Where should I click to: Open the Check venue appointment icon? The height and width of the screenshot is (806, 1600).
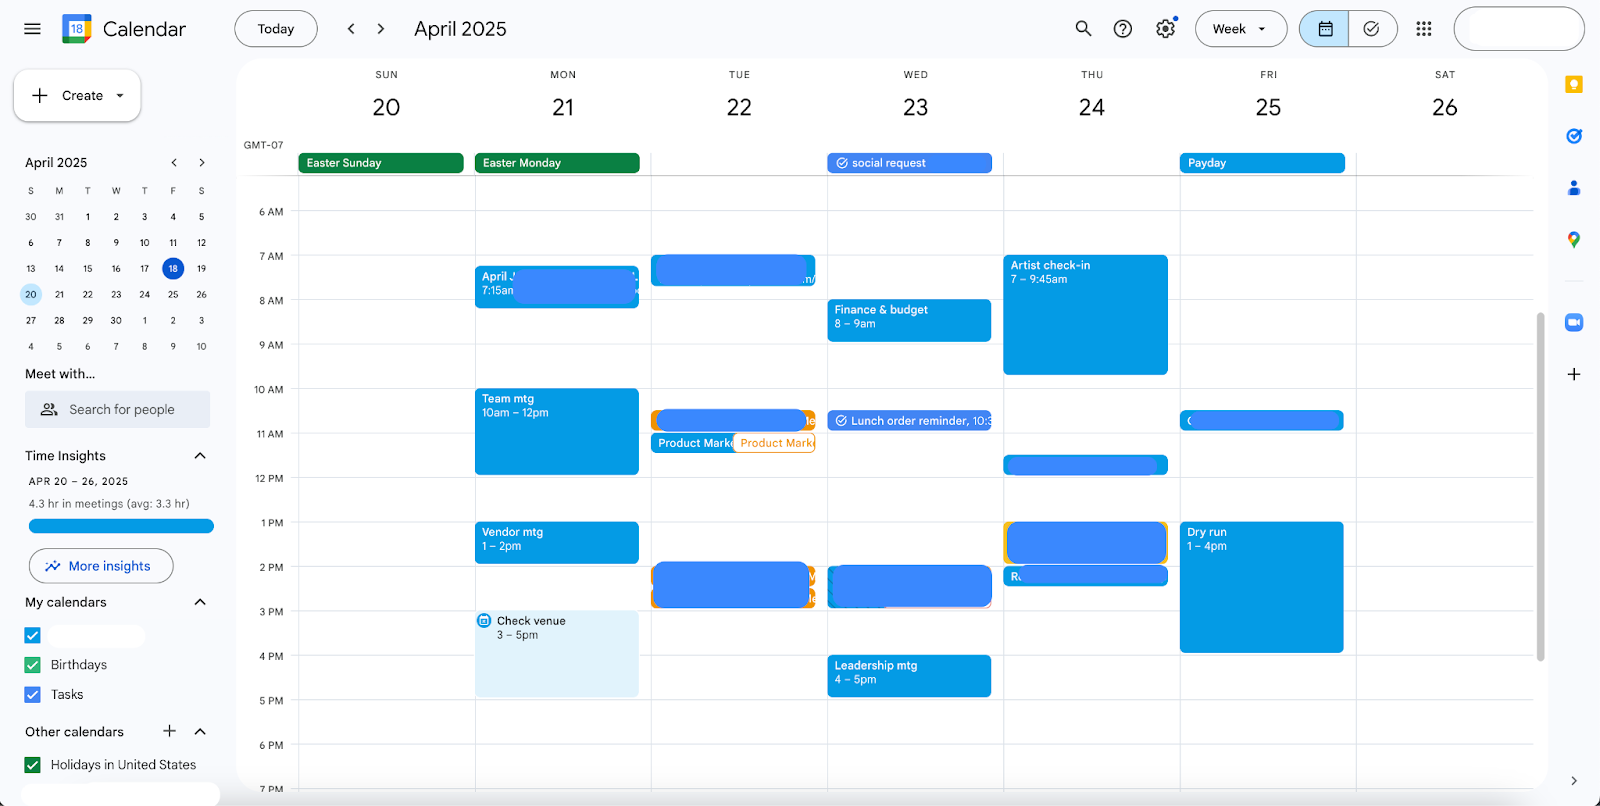point(484,621)
